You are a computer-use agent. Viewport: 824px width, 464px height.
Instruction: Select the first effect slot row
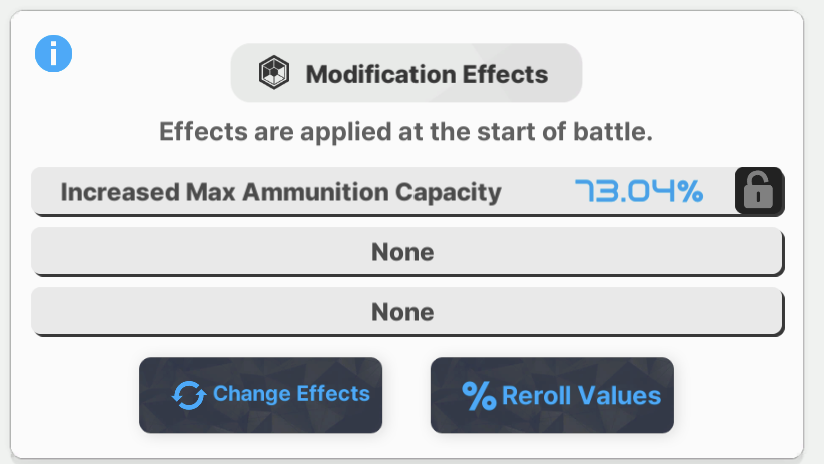point(407,191)
